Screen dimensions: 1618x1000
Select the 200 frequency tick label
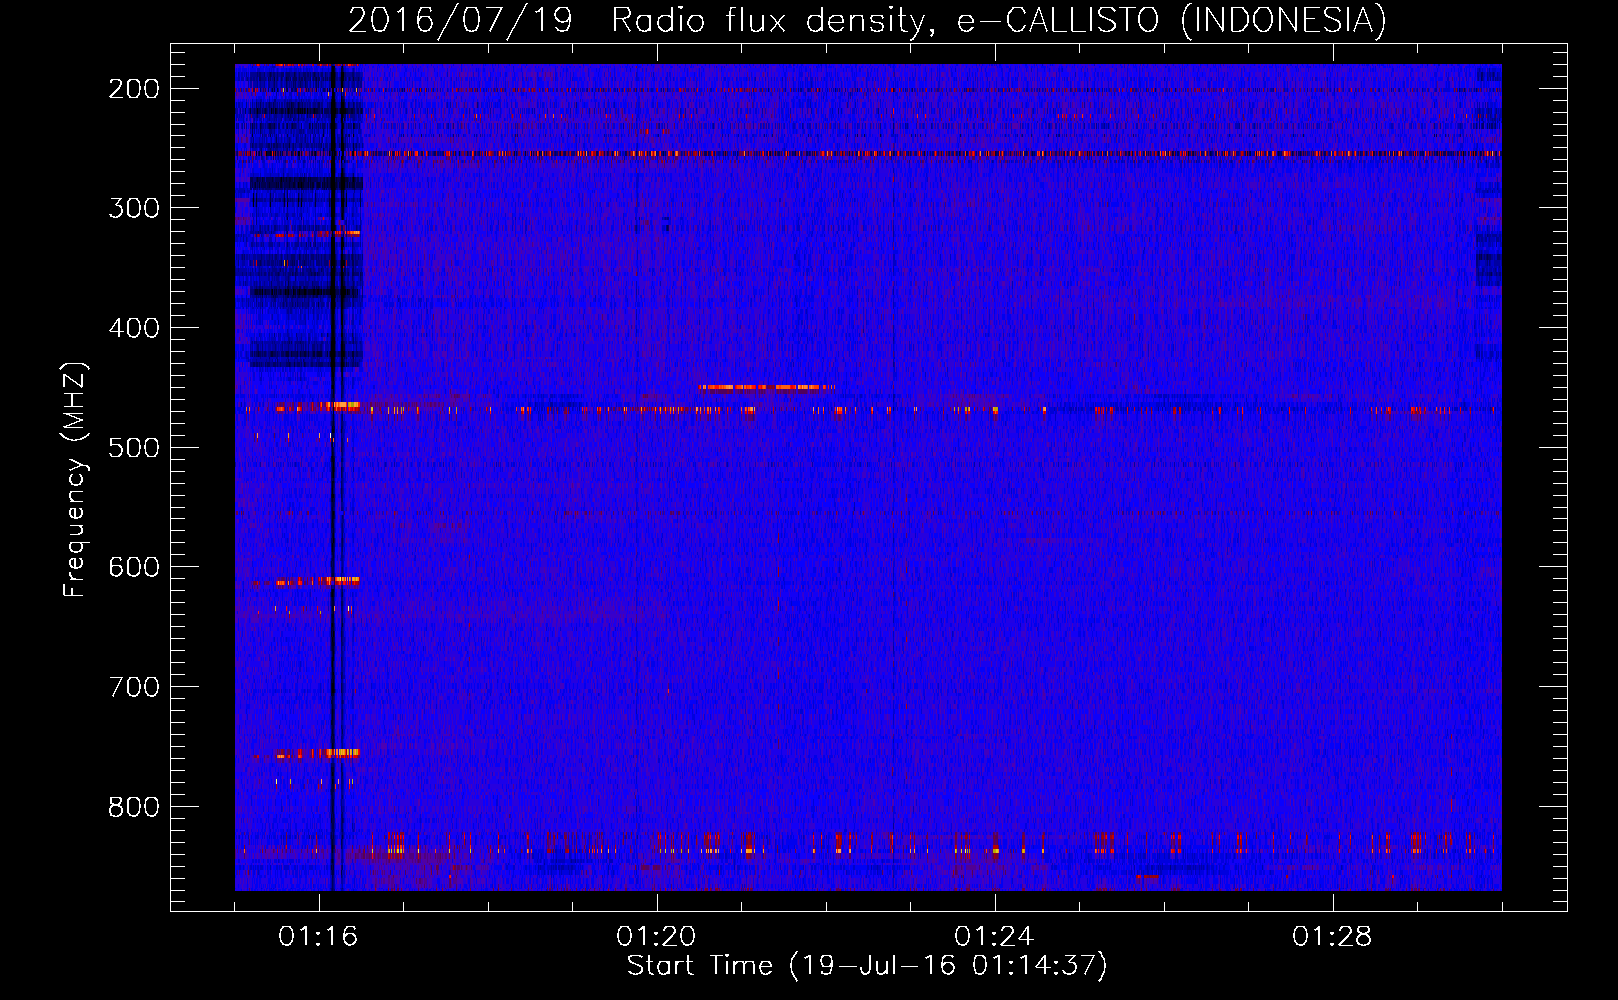pyautogui.click(x=134, y=89)
